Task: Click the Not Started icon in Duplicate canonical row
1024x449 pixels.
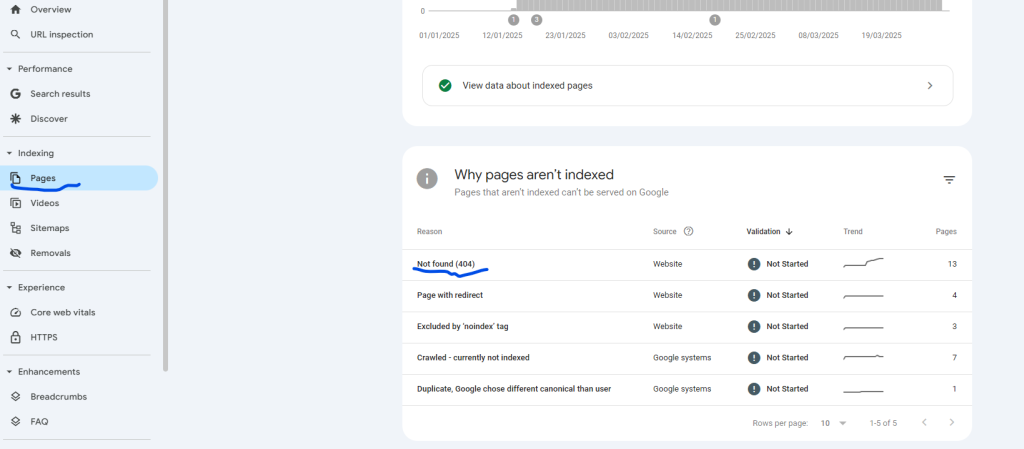Action: coord(754,389)
